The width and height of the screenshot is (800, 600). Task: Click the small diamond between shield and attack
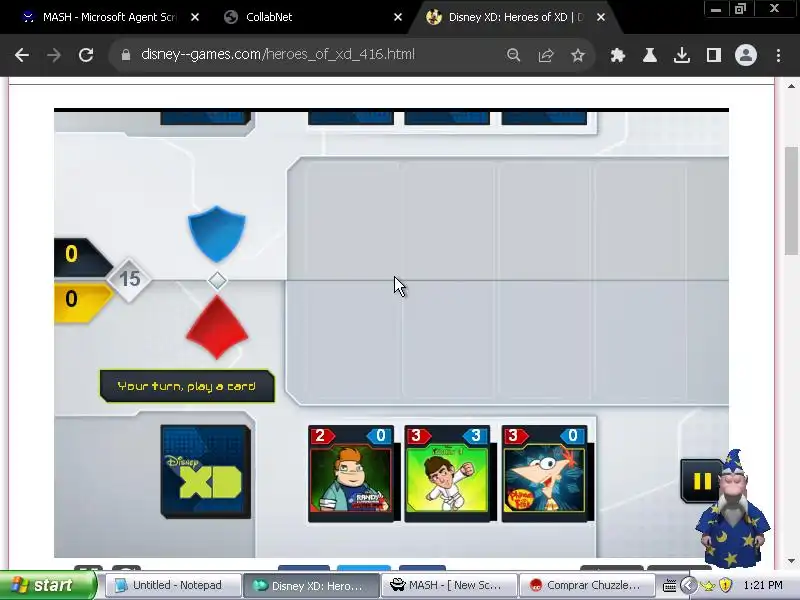[x=217, y=281]
